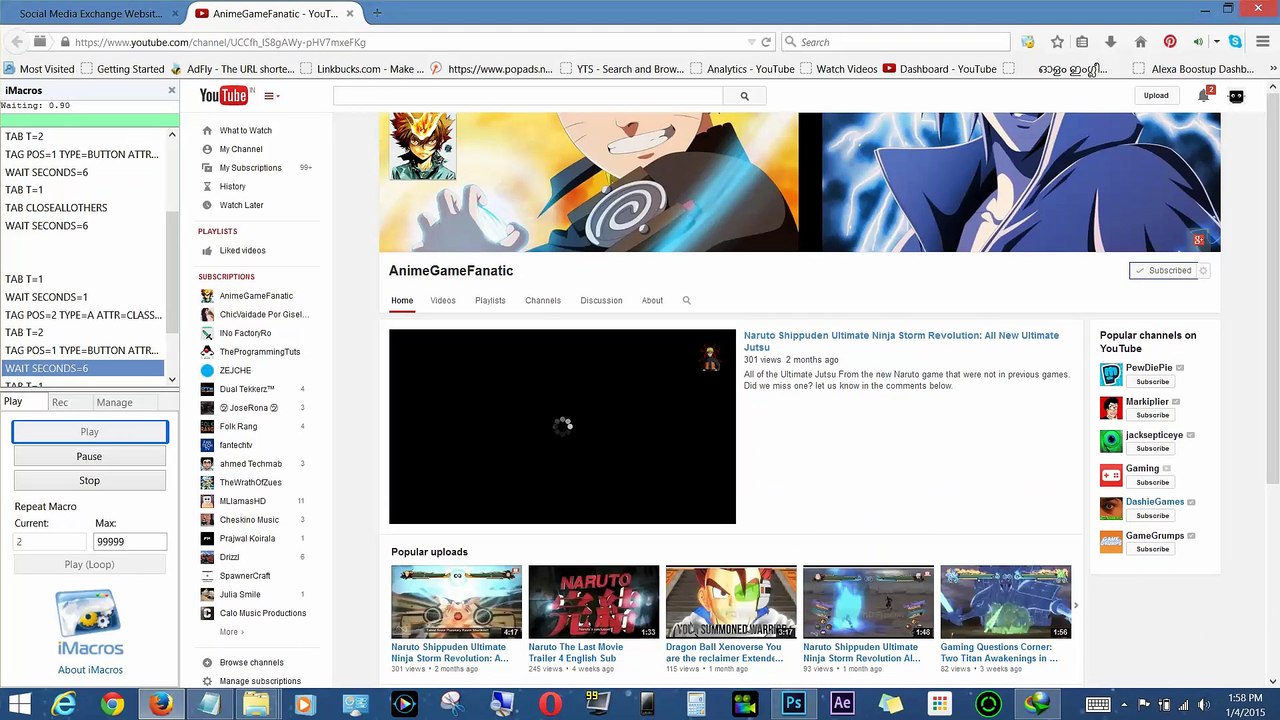The height and width of the screenshot is (720, 1280).
Task: Expand More subscriptions in sidebar
Action: click(x=231, y=632)
